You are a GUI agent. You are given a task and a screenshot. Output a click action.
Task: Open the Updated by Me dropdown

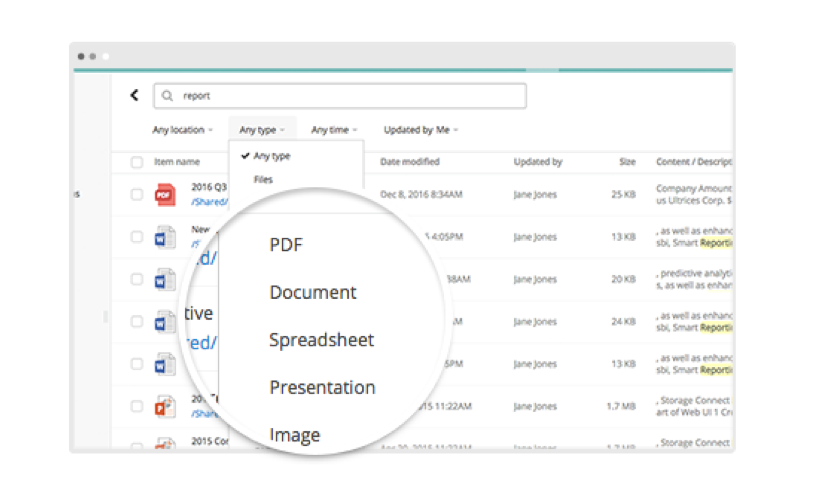(420, 130)
